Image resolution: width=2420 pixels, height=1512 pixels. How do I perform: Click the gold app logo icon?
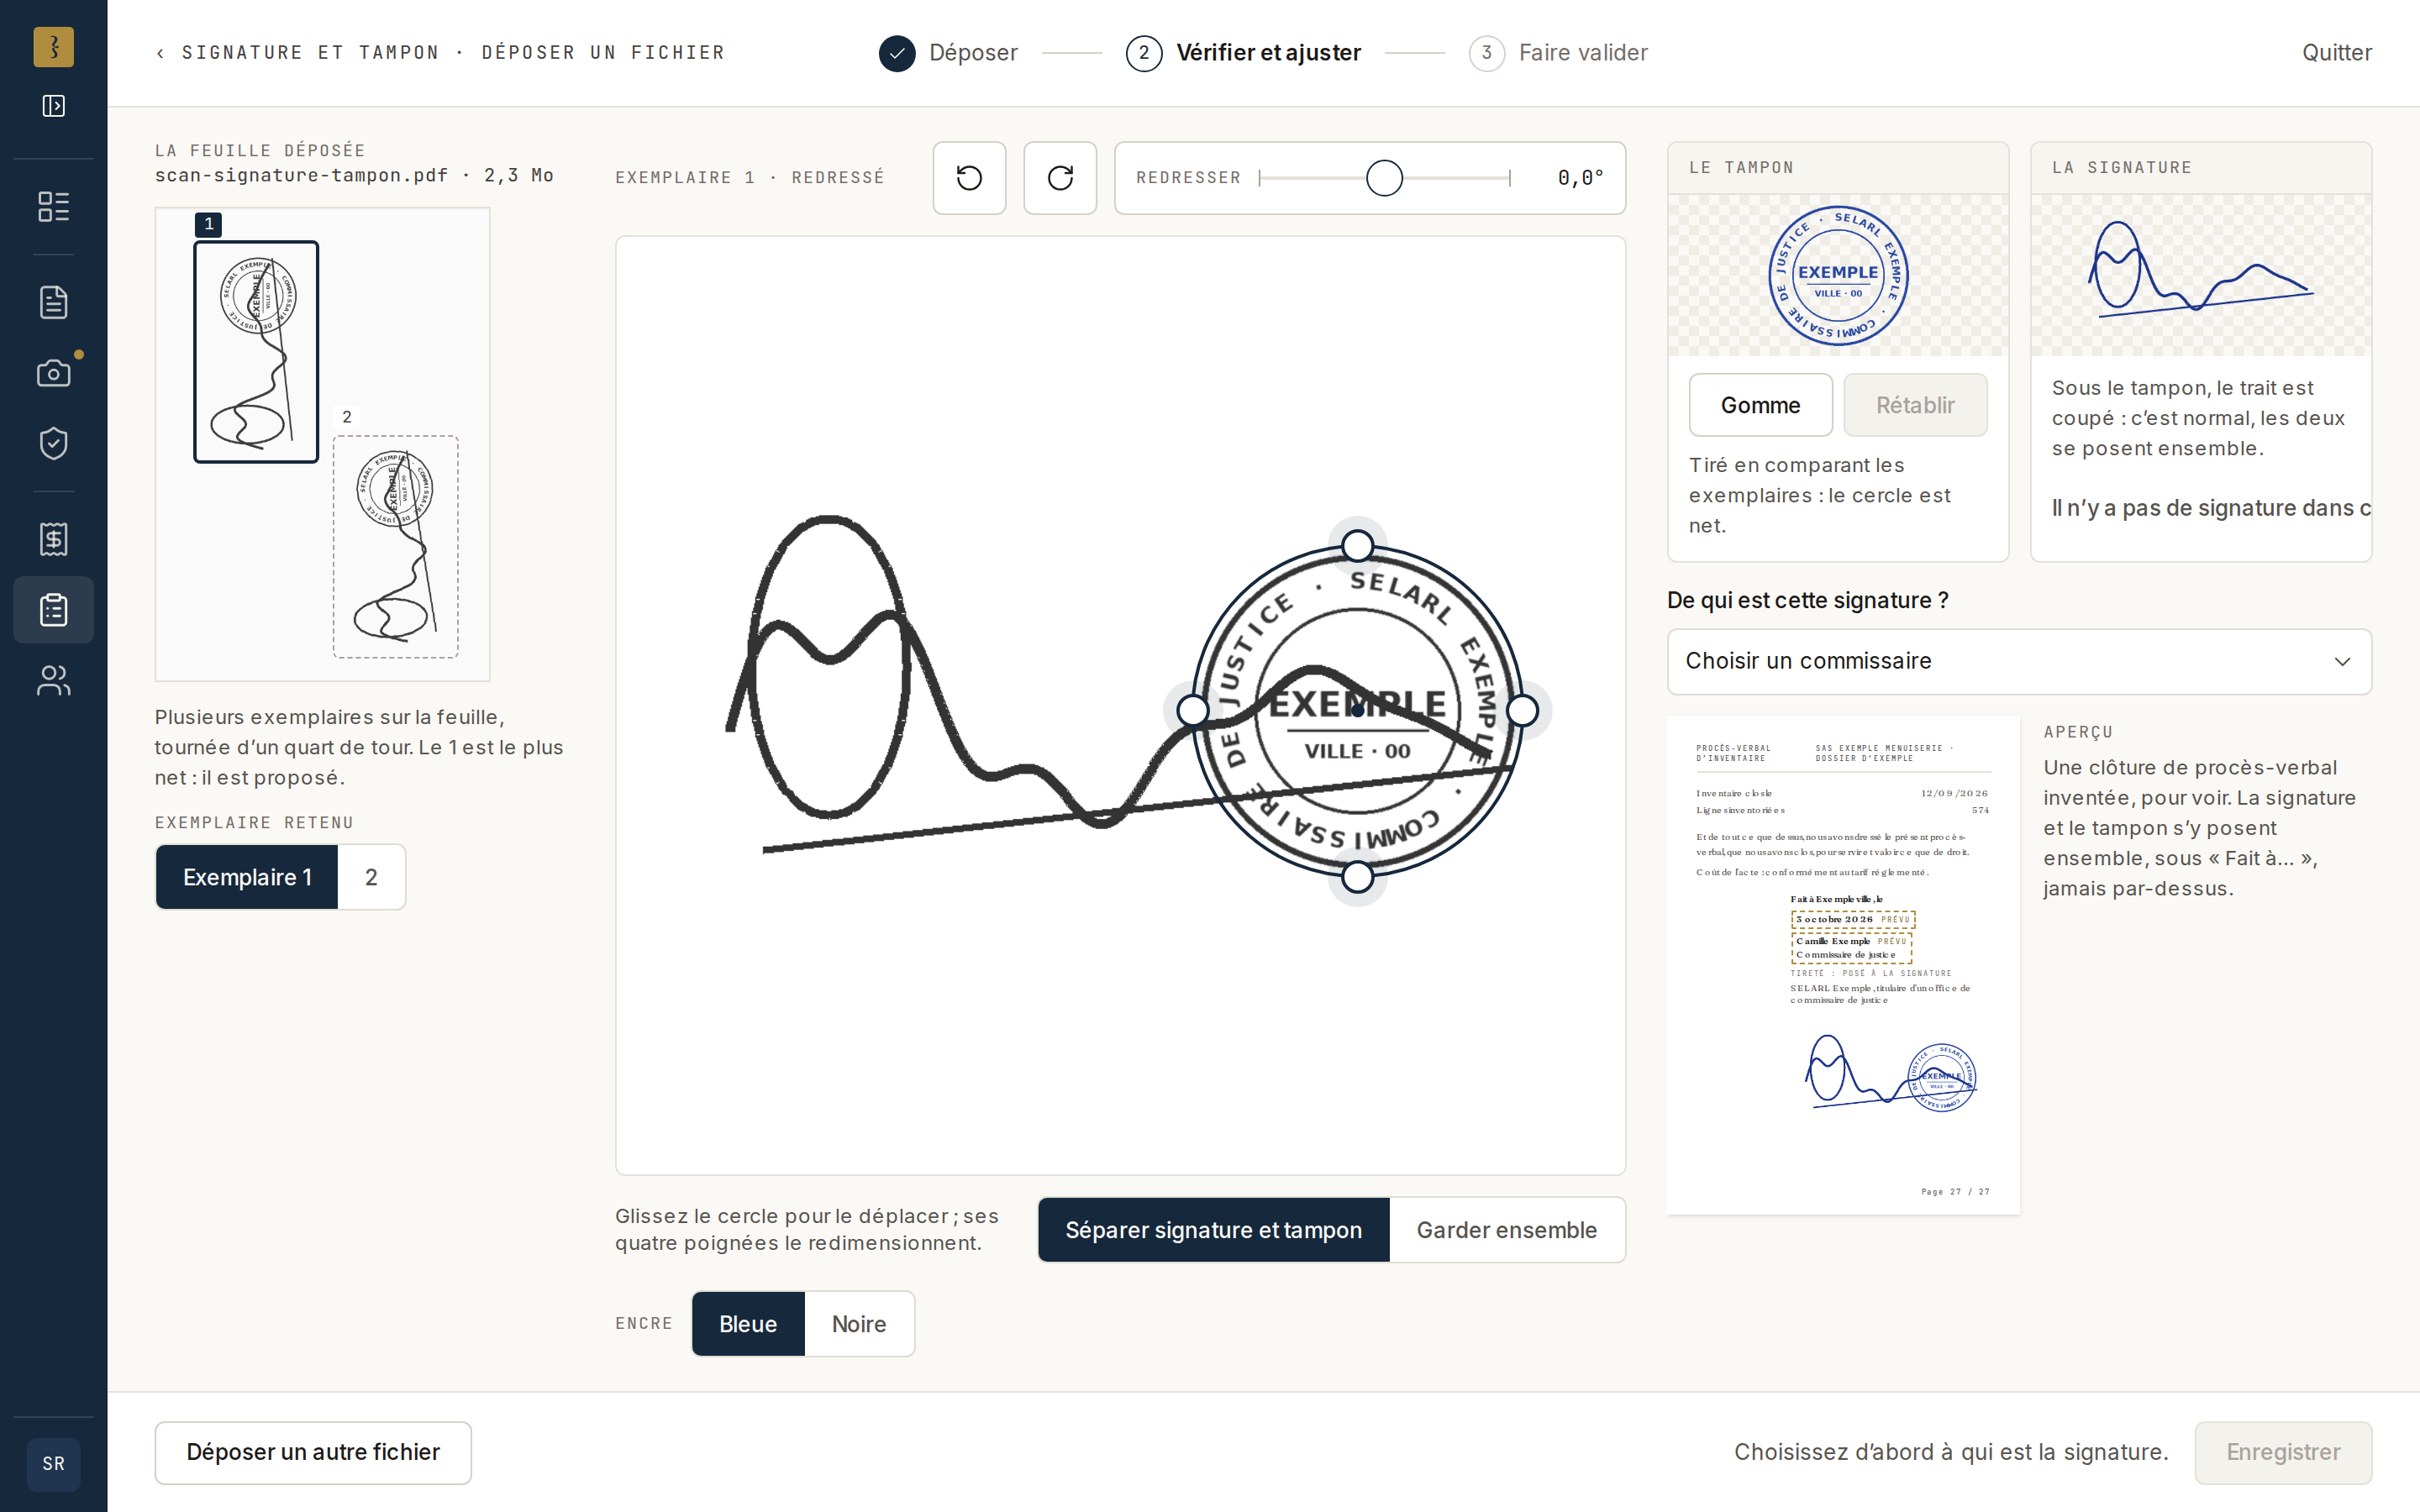(53, 47)
